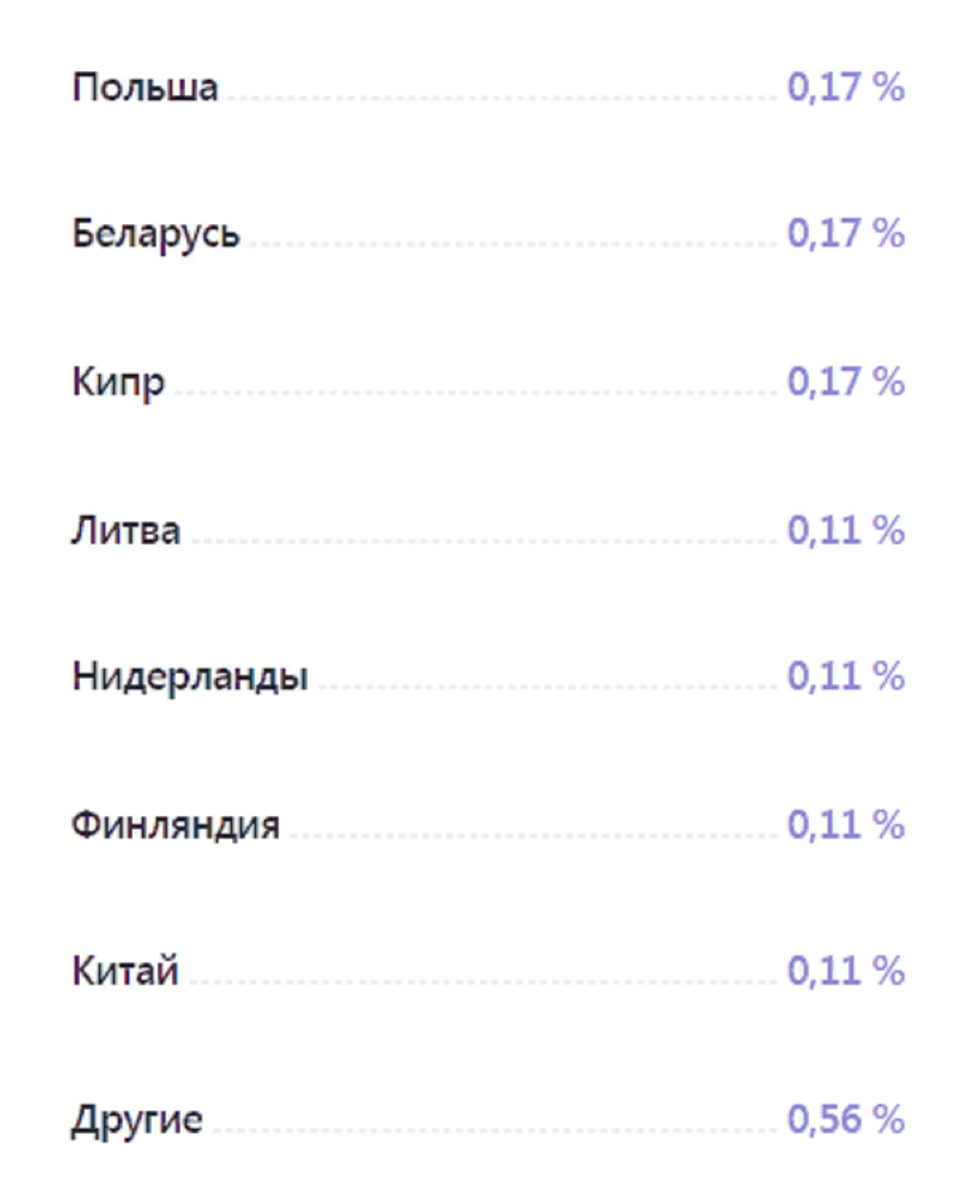This screenshot has height=1200, width=957.
Task: Select the Литва 0,11 % value
Action: click(x=846, y=530)
